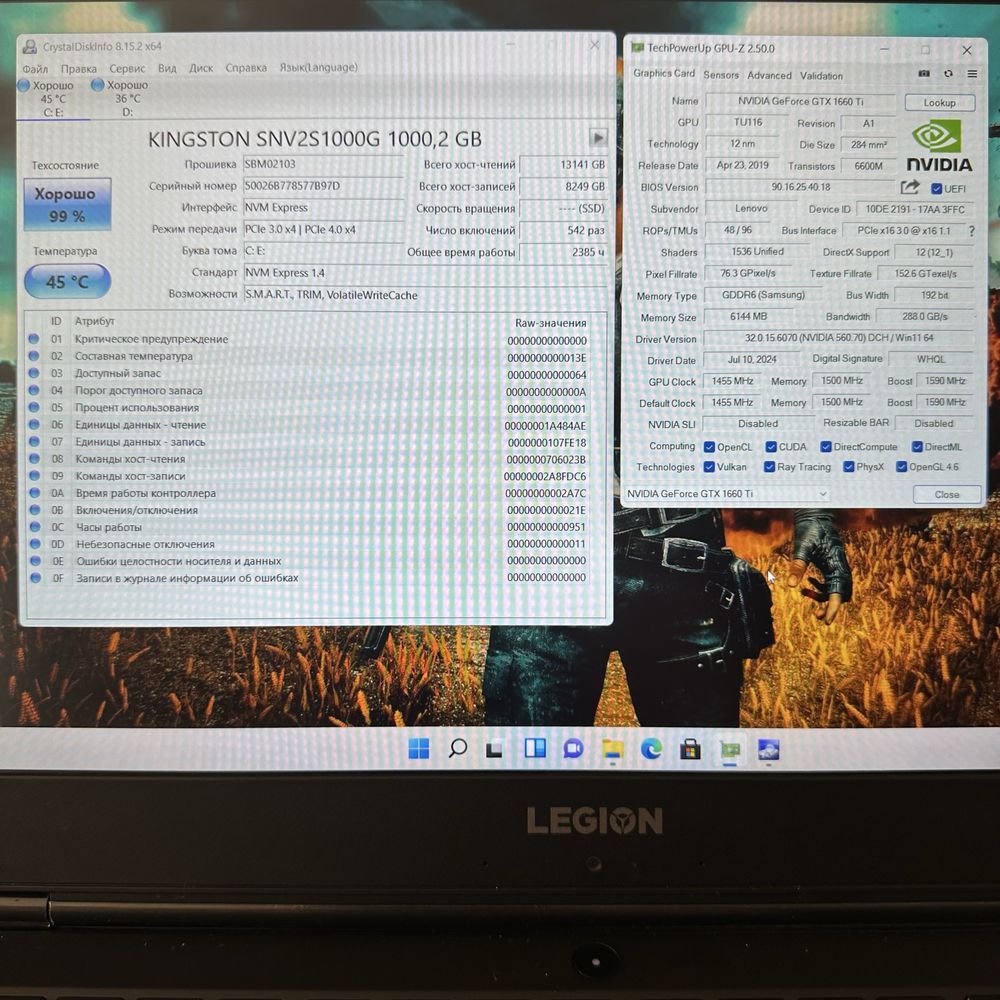Image resolution: width=1000 pixels, height=1000 pixels.
Task: Click the Атрибут column header
Action: pos(94,321)
